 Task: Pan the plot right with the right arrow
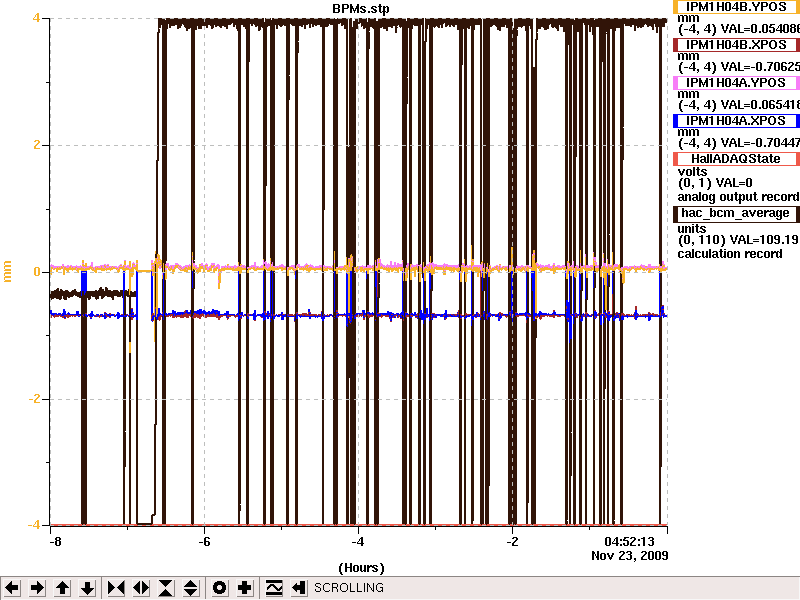pos(37,588)
